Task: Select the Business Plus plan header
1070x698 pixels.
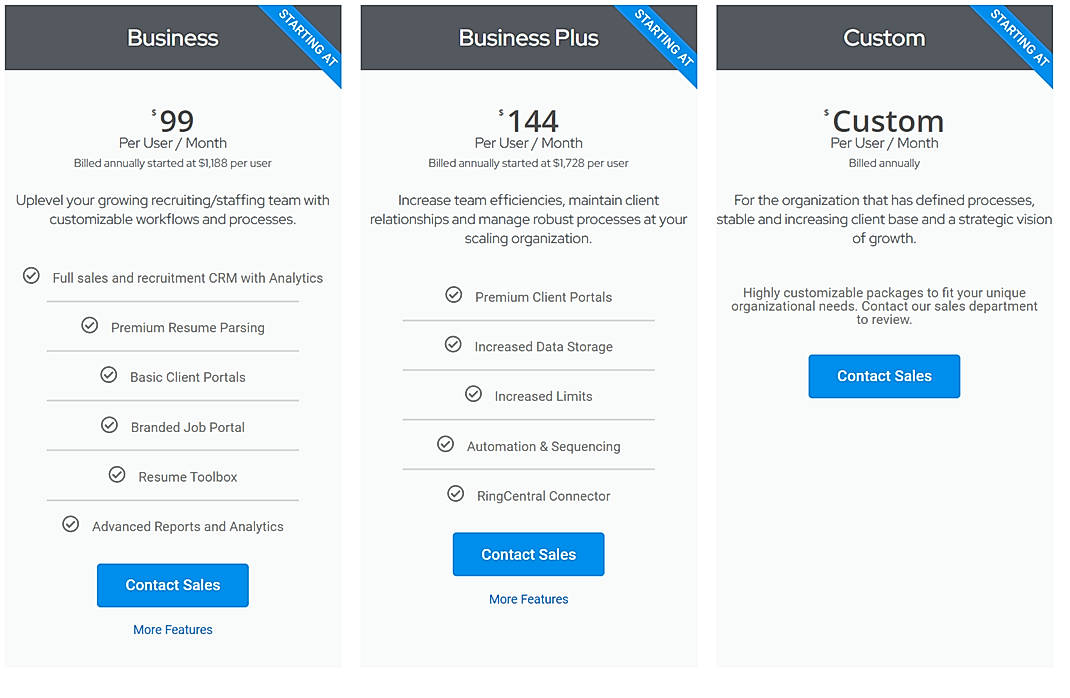Action: pos(528,38)
